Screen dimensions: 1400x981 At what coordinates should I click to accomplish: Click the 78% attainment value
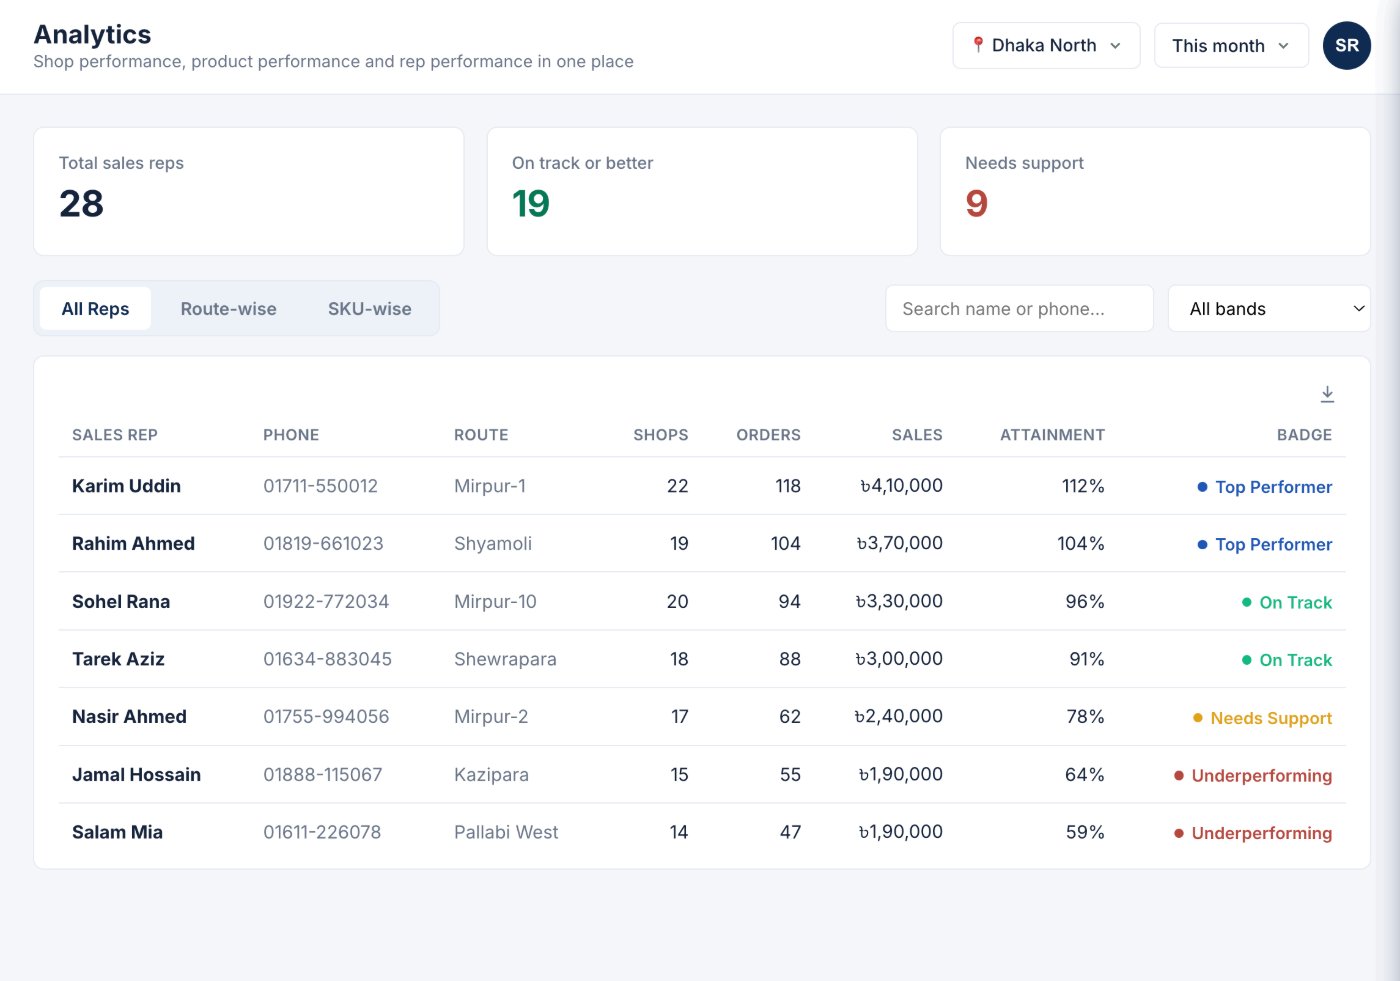[x=1085, y=717]
